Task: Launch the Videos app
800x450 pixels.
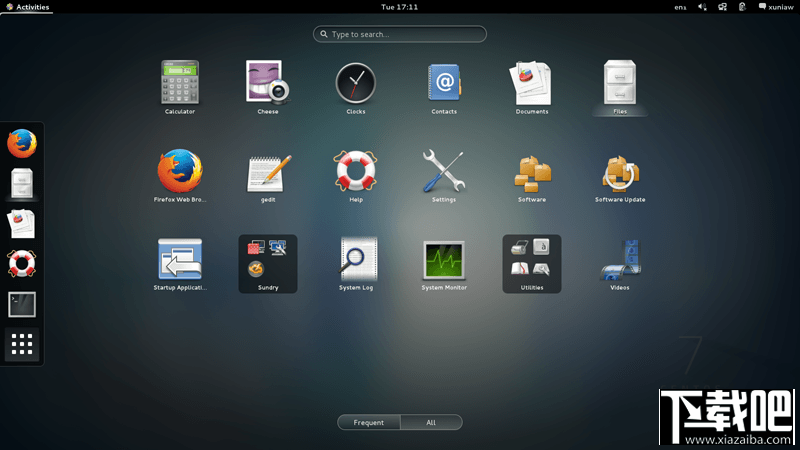Action: coord(620,263)
